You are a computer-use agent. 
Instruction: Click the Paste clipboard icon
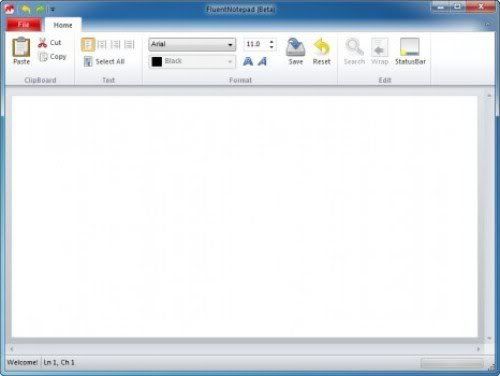21,51
